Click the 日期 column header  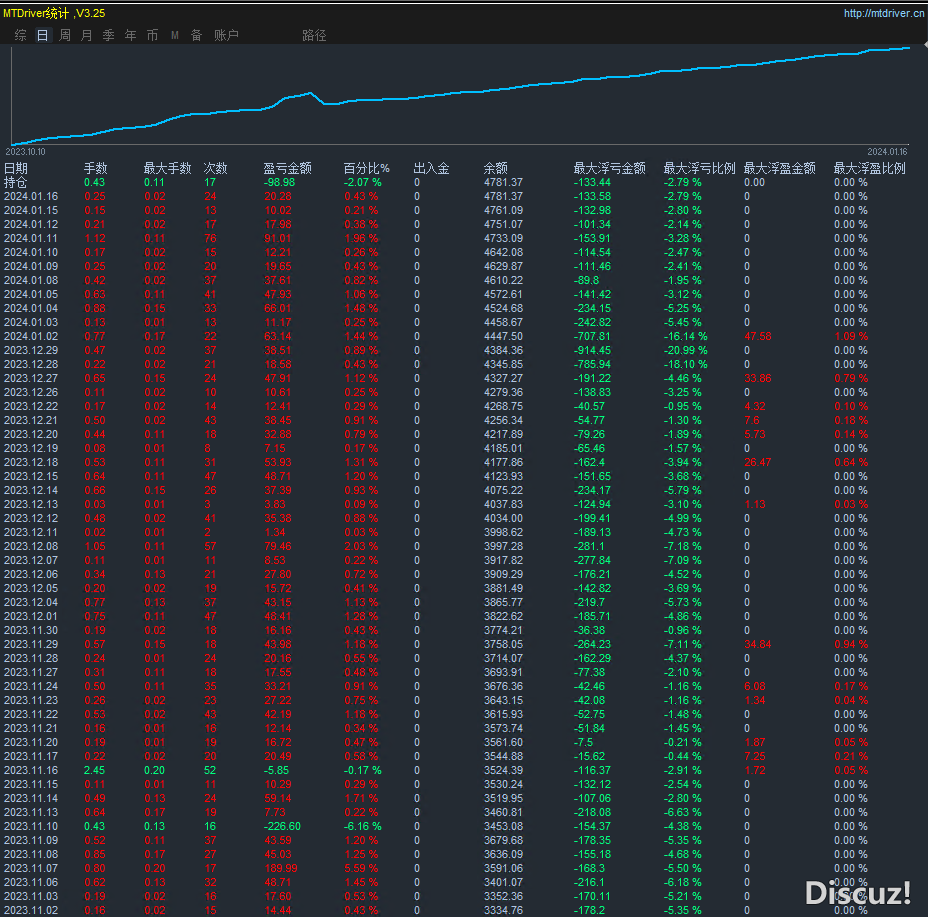[16, 168]
